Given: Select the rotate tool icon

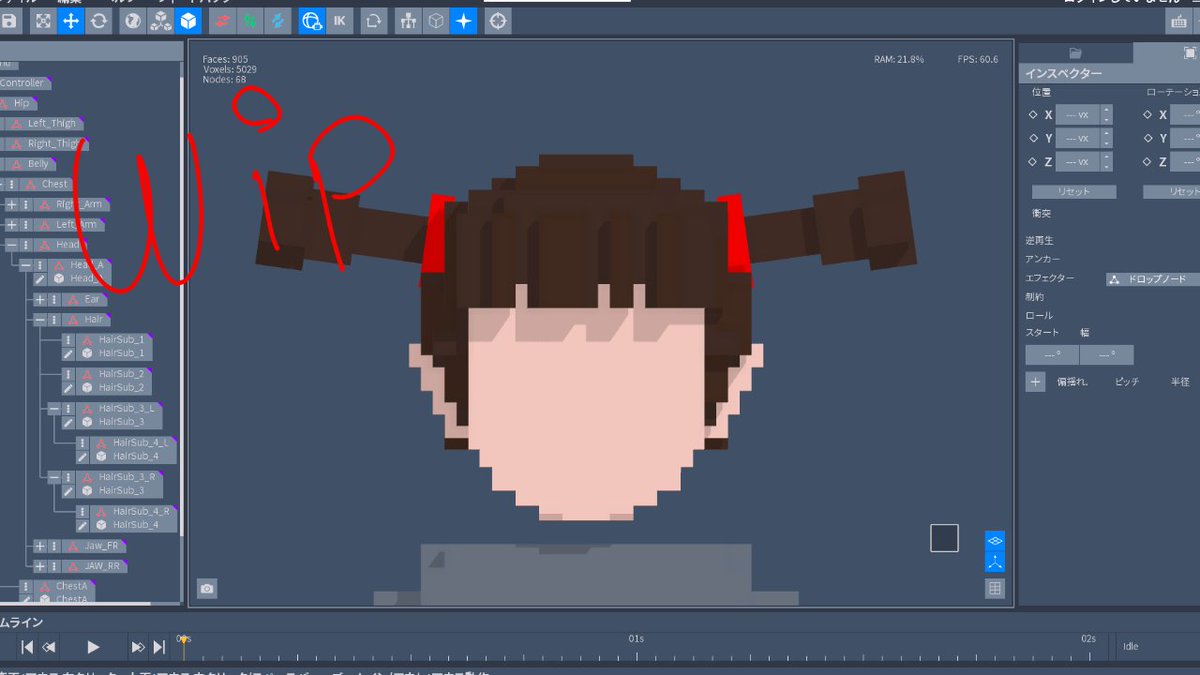Looking at the screenshot, I should pyautogui.click(x=98, y=20).
